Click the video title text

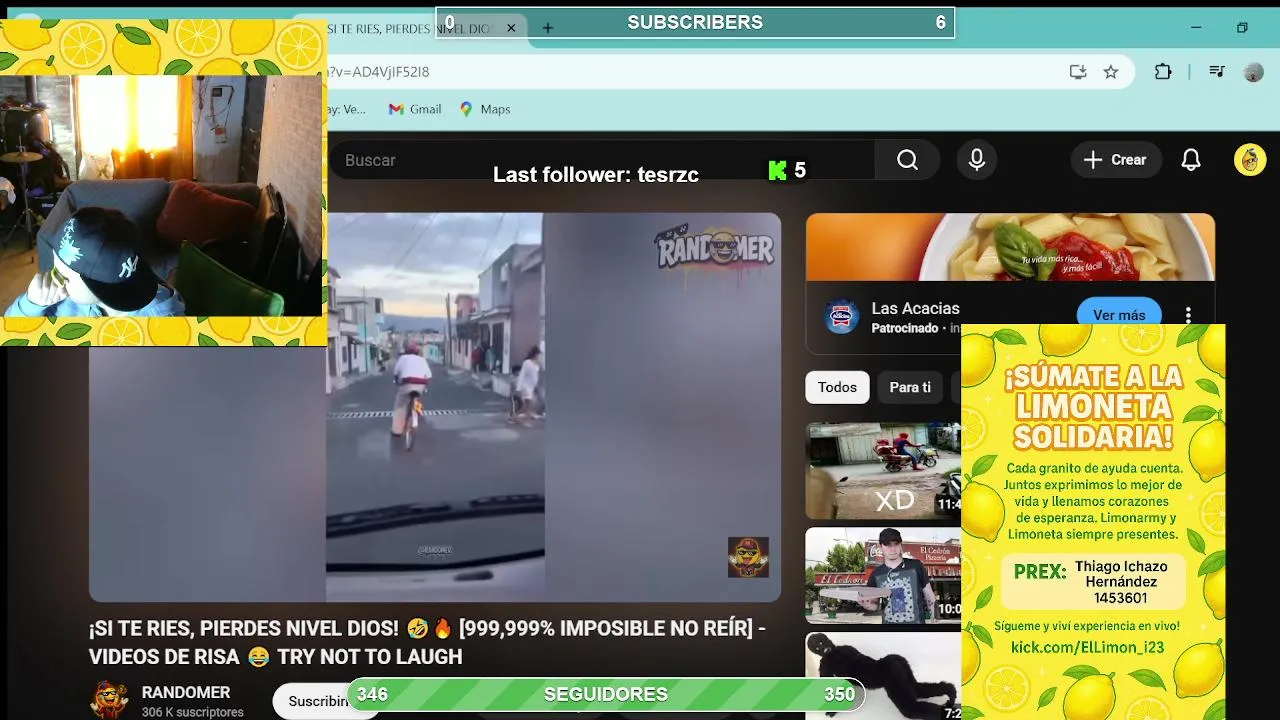click(x=428, y=642)
